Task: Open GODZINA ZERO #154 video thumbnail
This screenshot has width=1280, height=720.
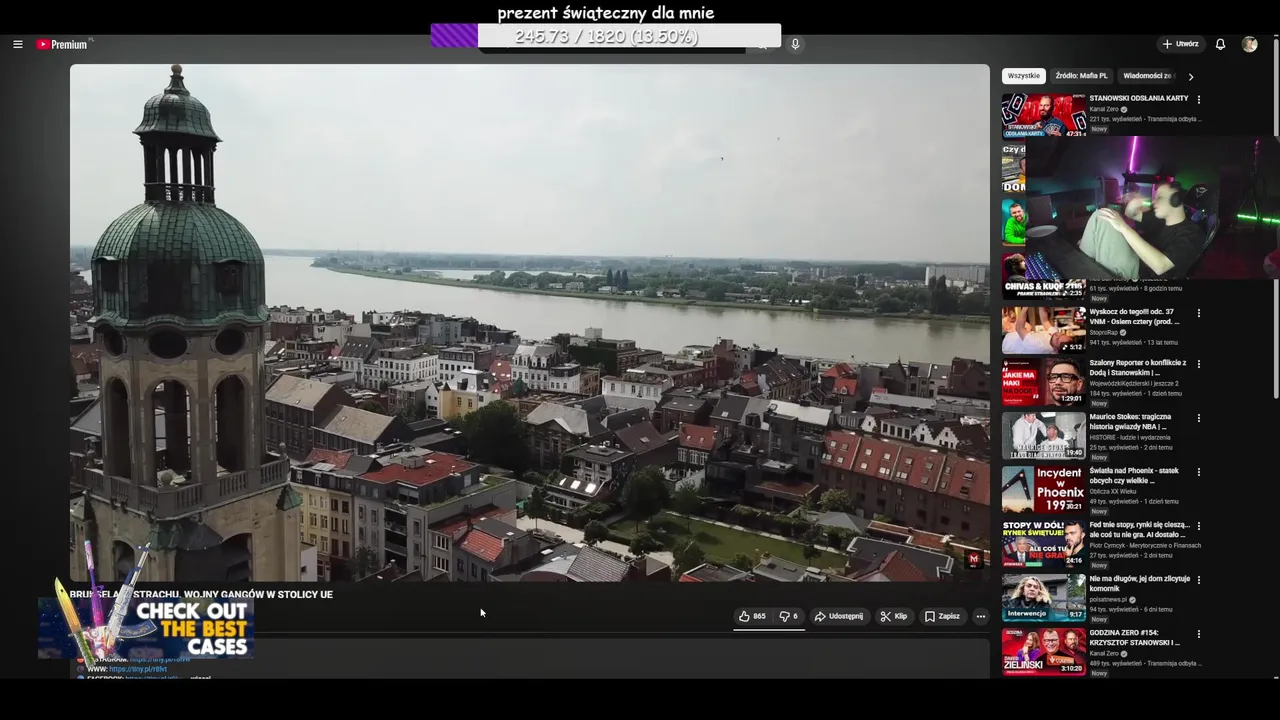Action: point(1043,652)
